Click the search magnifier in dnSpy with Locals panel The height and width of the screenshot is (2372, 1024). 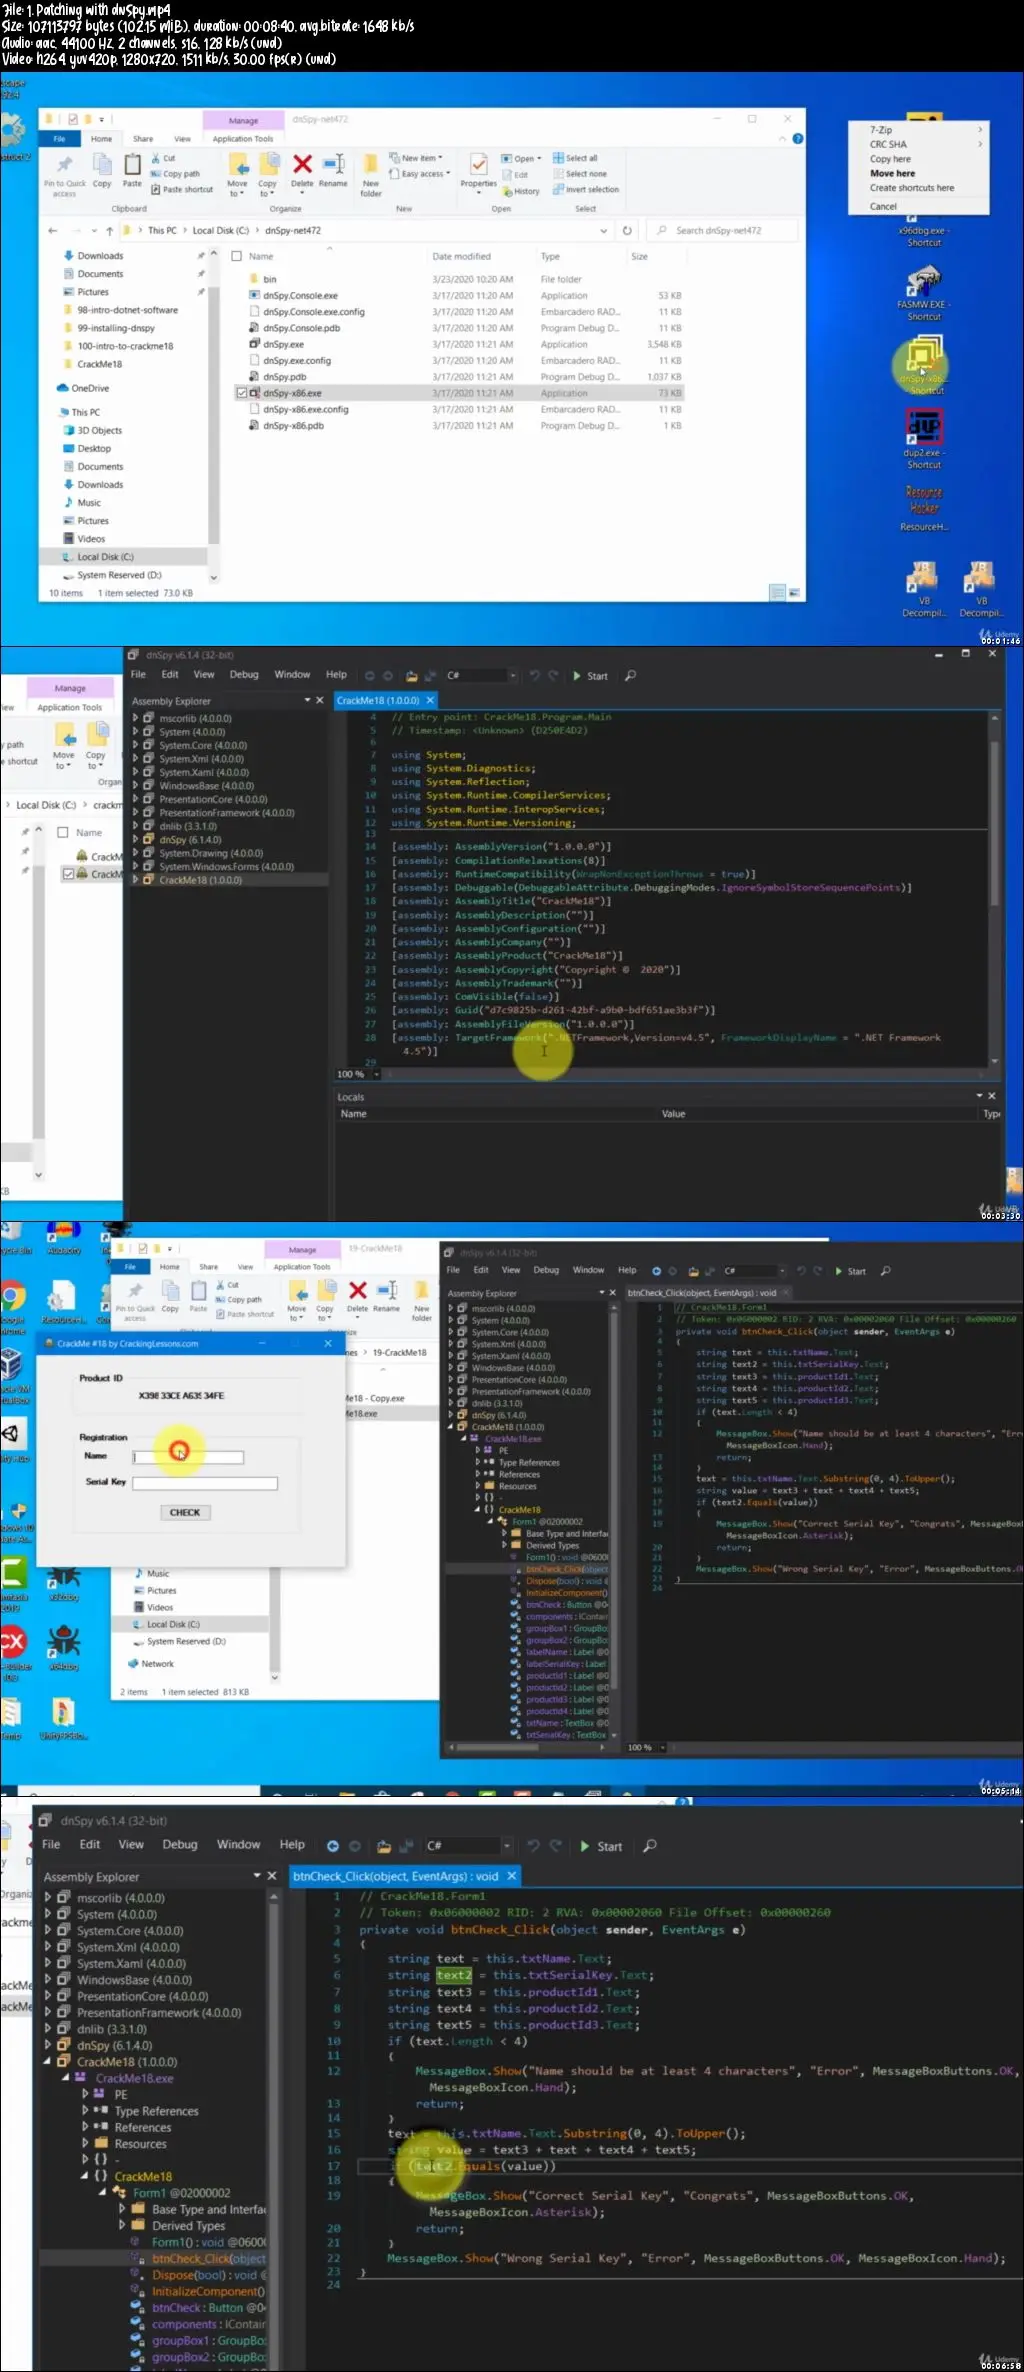click(x=630, y=676)
